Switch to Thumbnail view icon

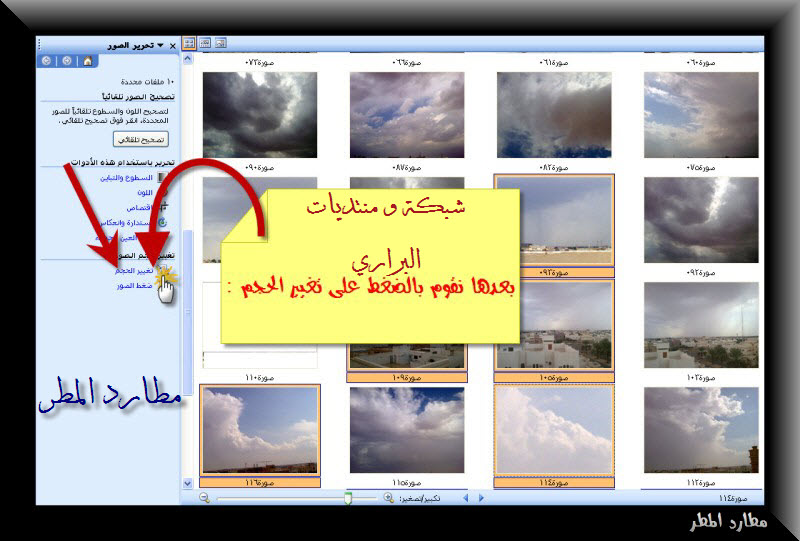188,43
